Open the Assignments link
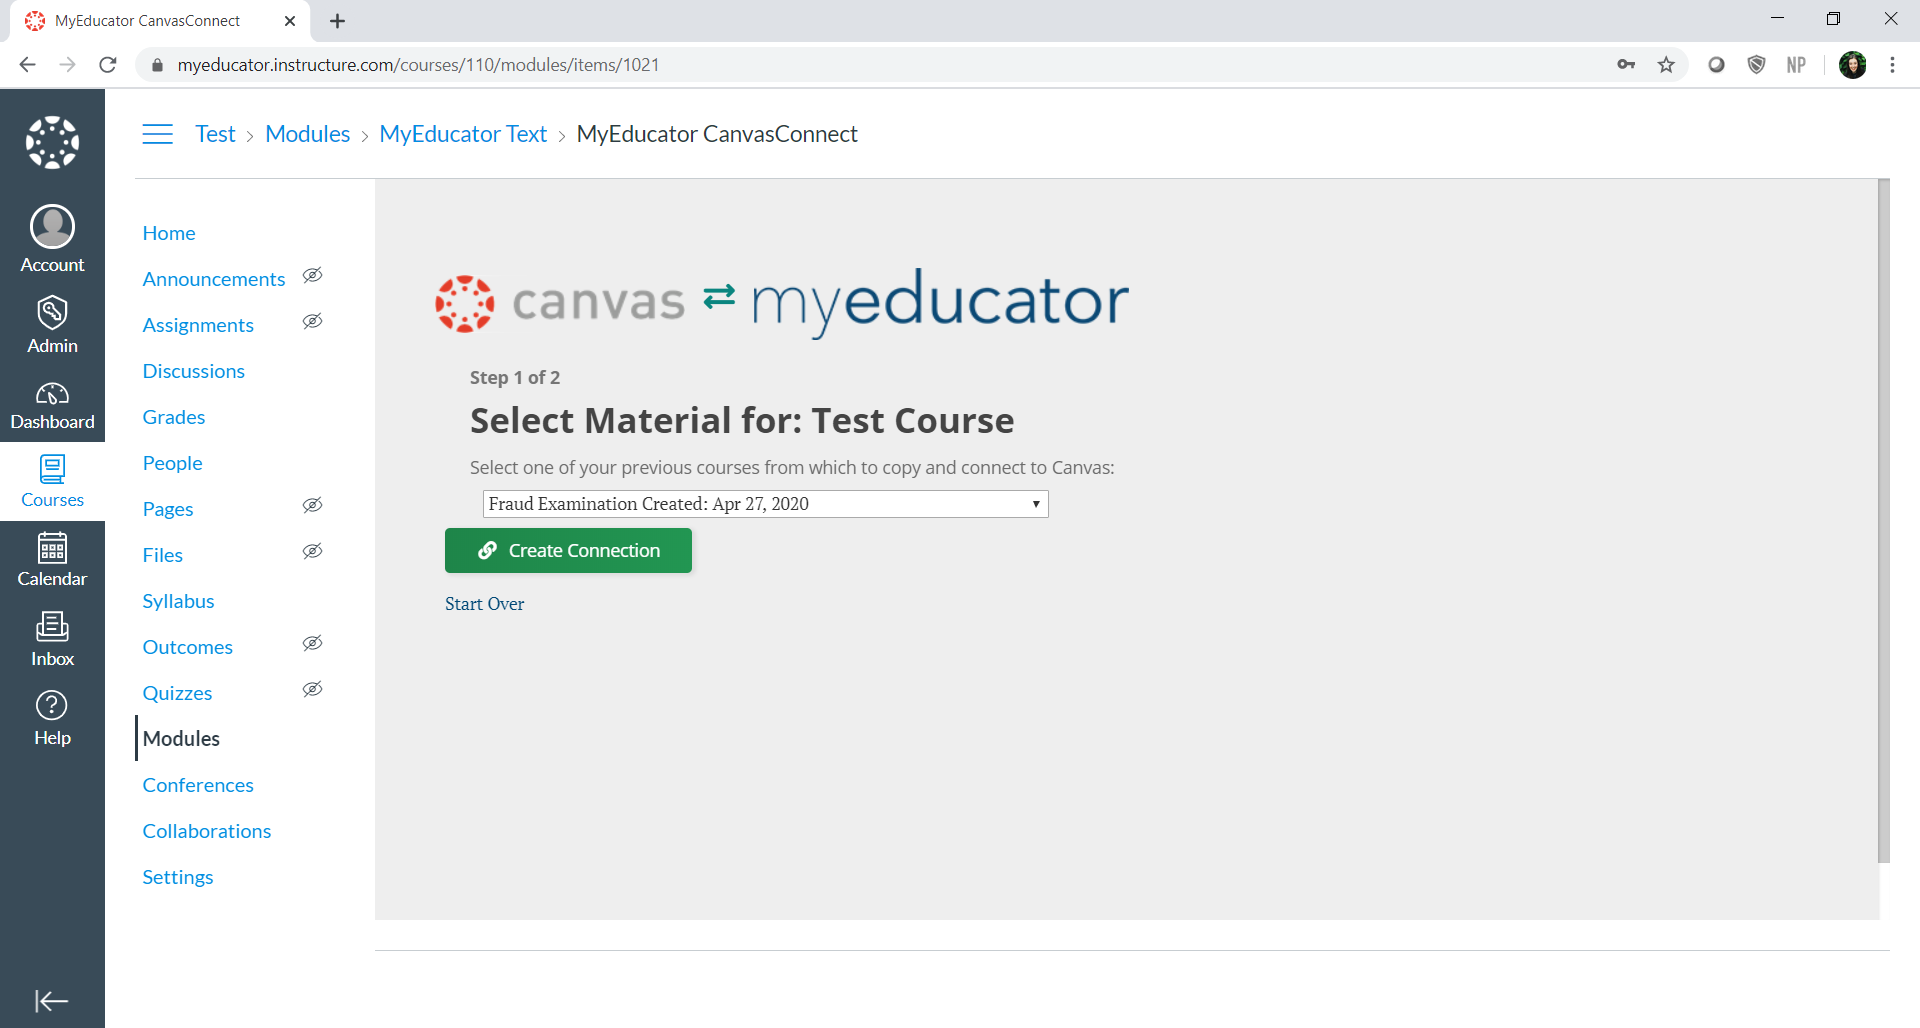The width and height of the screenshot is (1920, 1028). pos(198,325)
